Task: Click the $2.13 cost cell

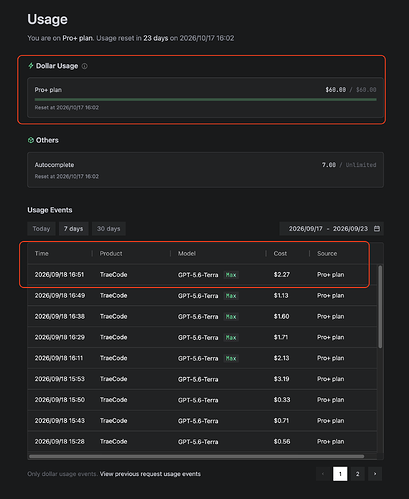Action: click(281, 358)
